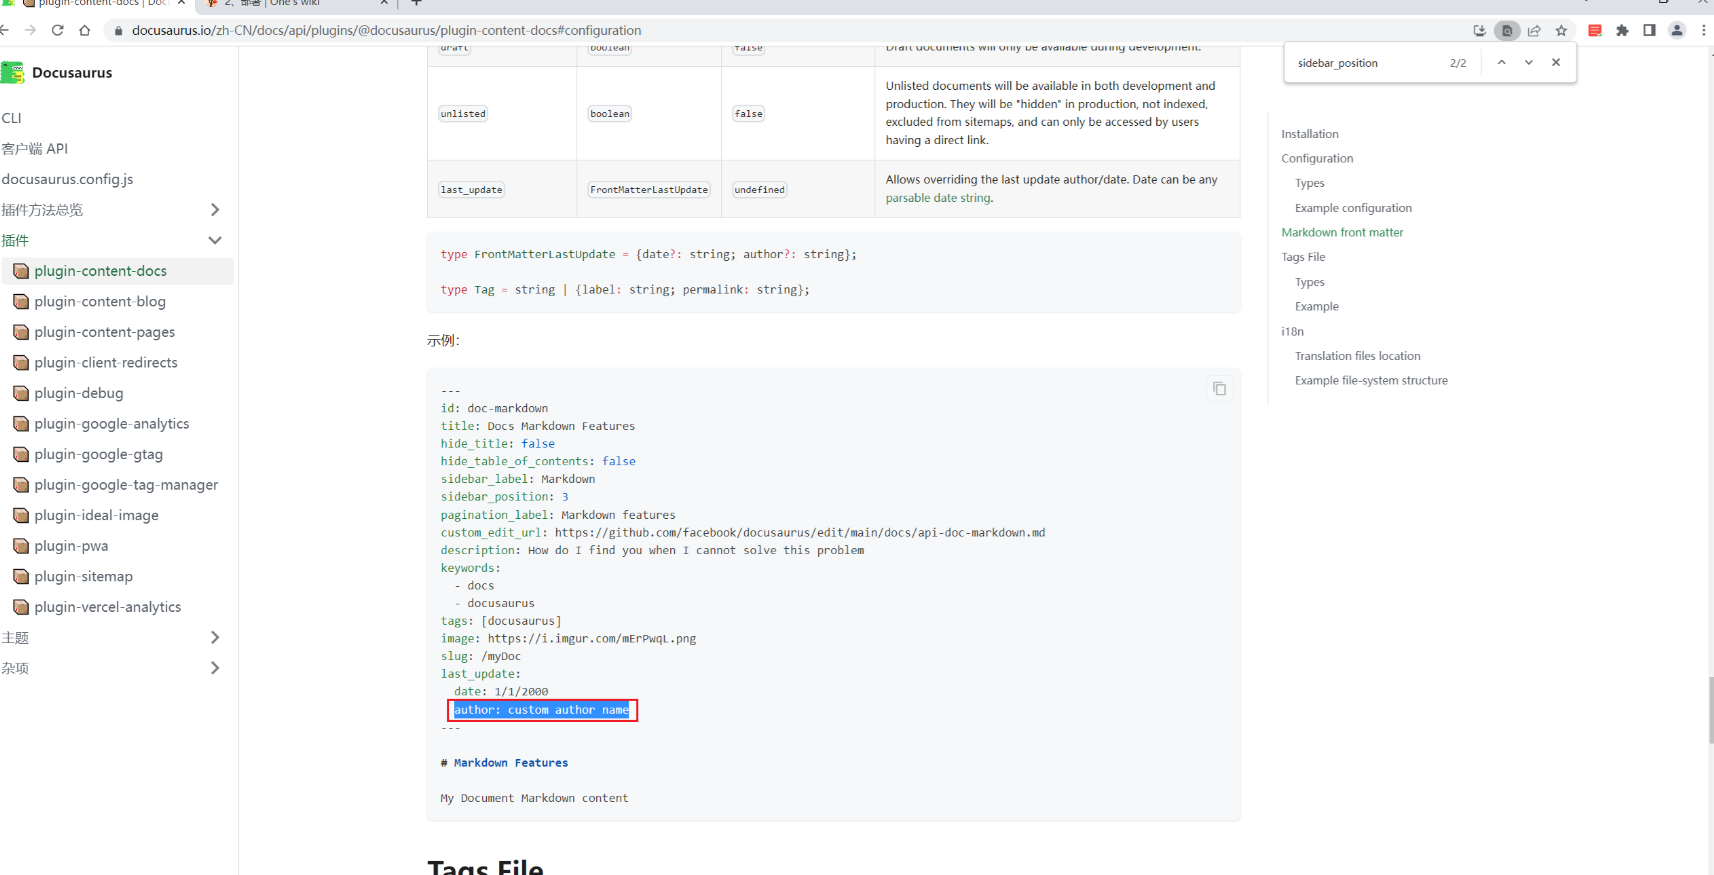Jump to Markdown front matter section
The width and height of the screenshot is (1714, 875).
tap(1342, 232)
